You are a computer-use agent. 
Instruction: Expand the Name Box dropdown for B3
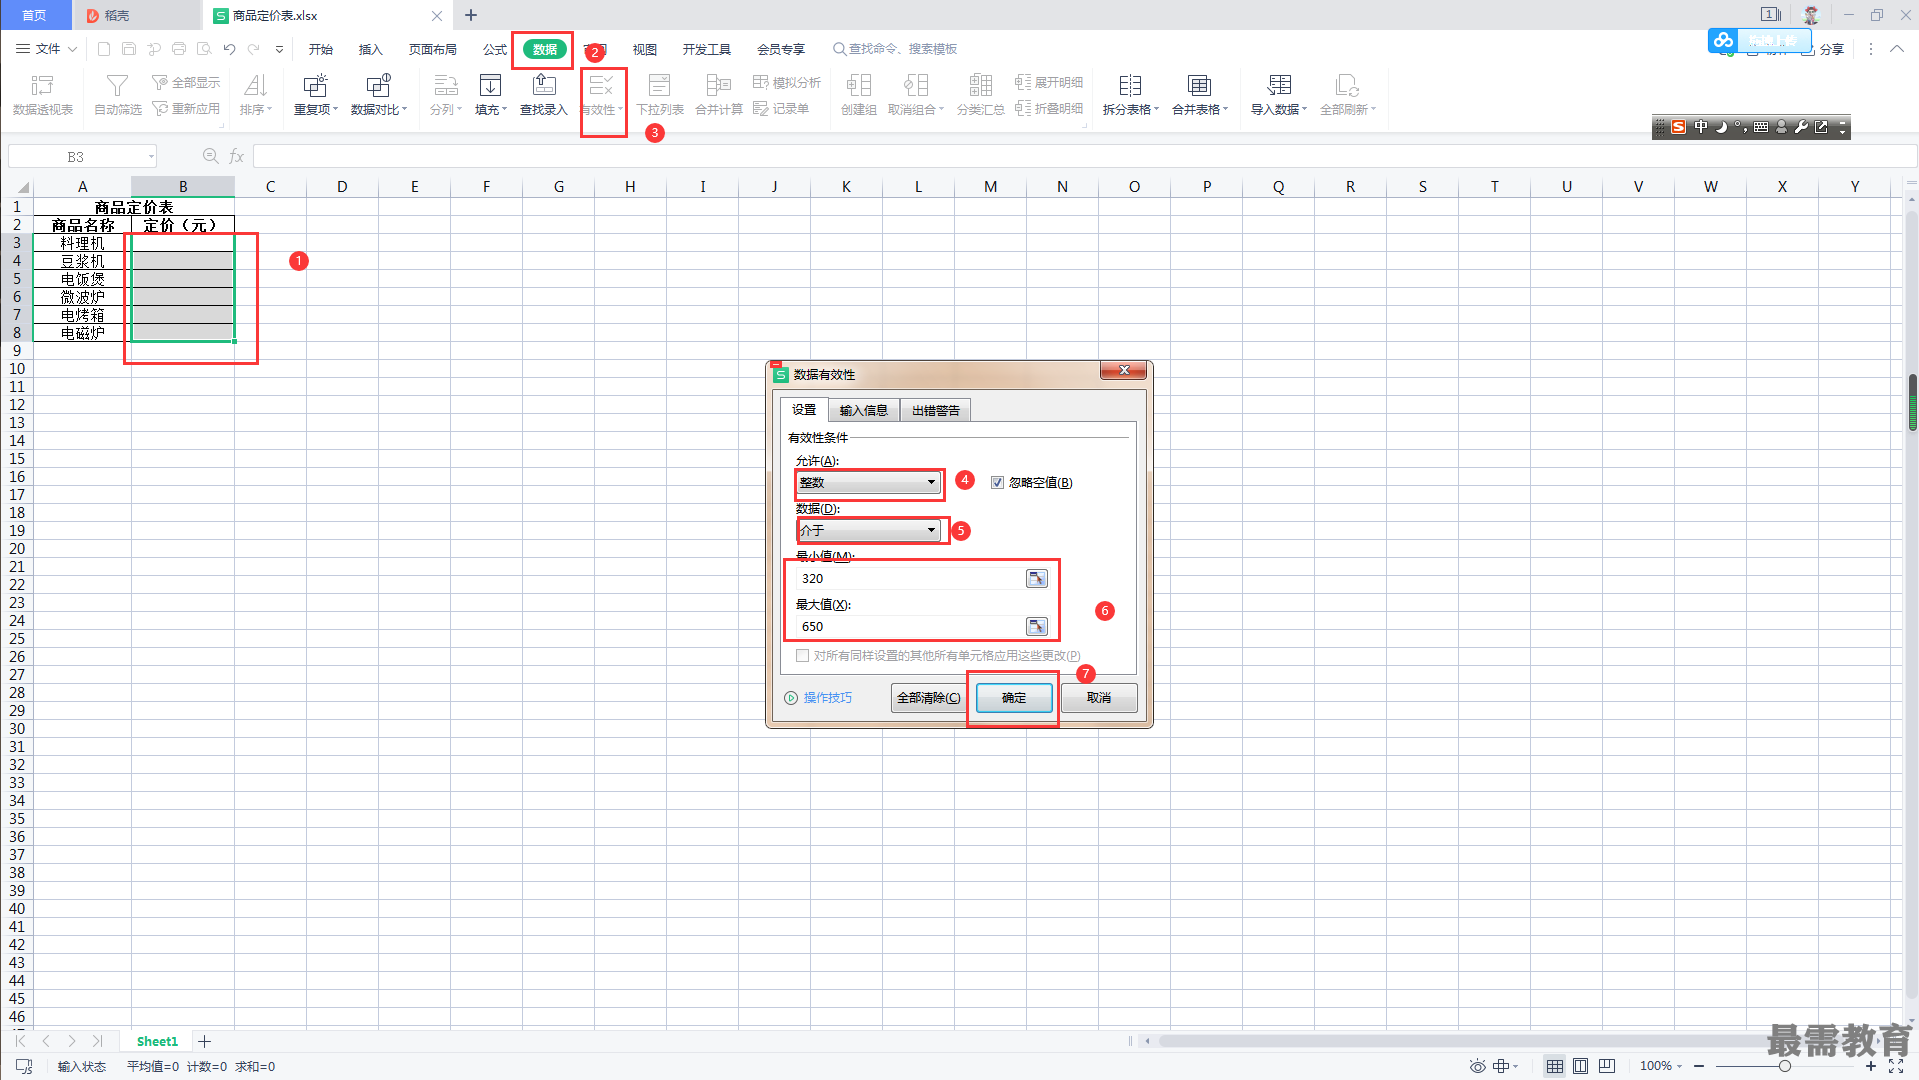pos(151,156)
